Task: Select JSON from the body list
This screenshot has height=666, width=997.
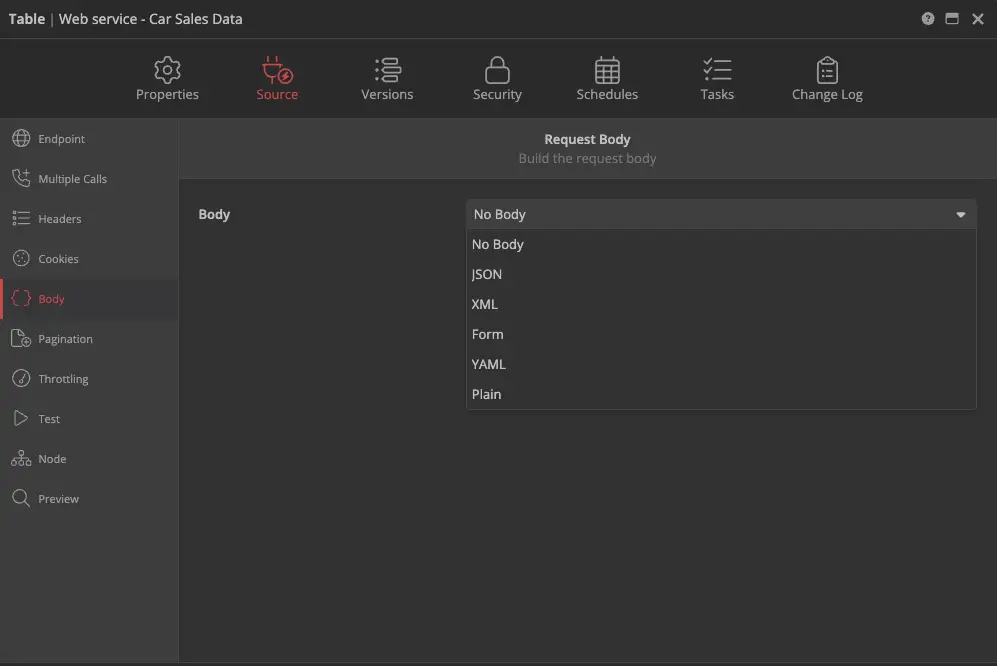Action: pyautogui.click(x=487, y=274)
